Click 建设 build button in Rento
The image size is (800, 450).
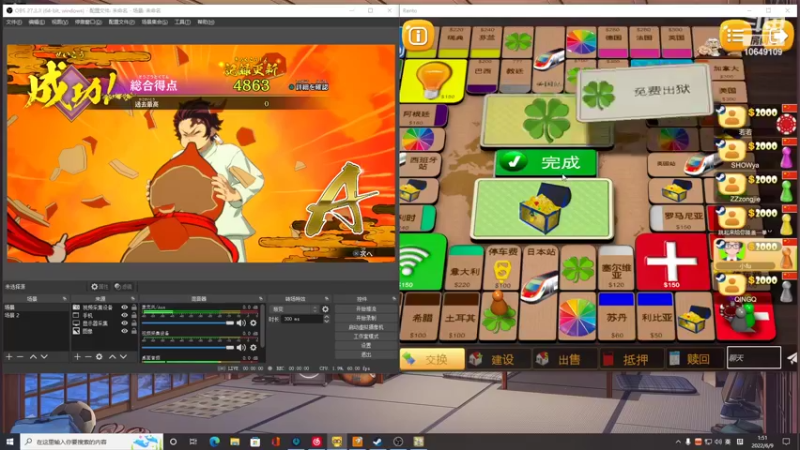(497, 359)
